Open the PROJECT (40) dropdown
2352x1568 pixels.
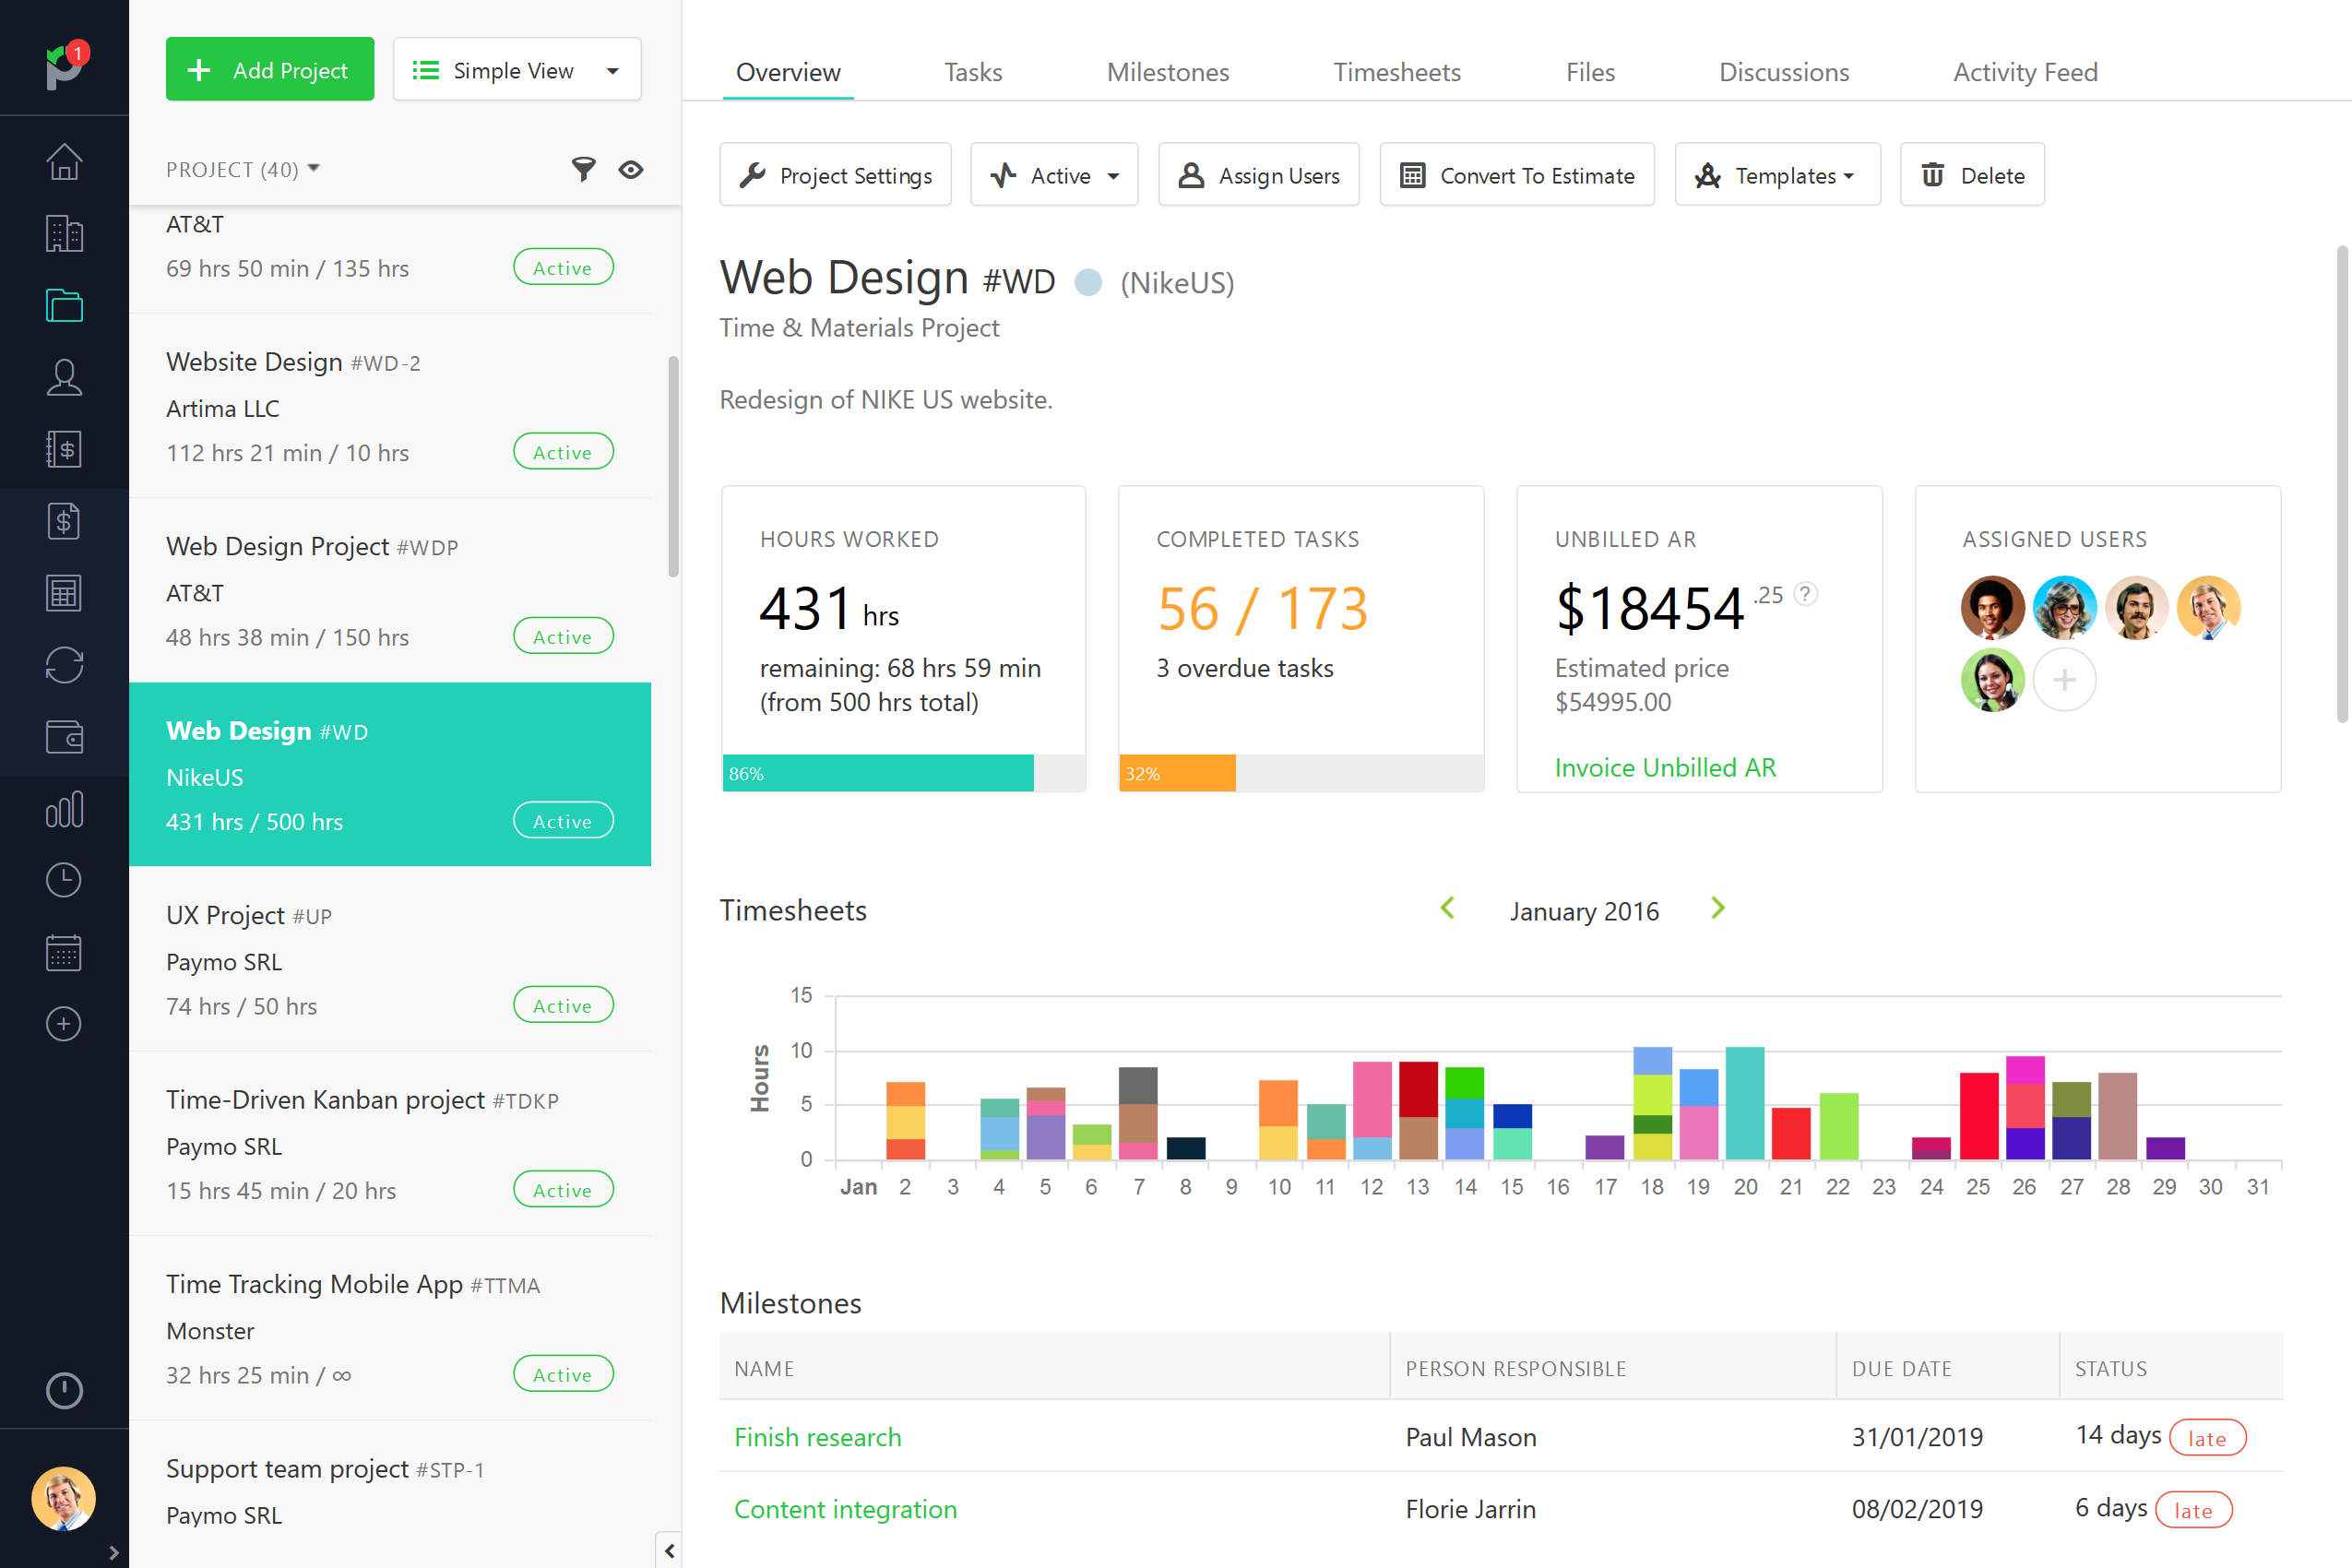point(242,169)
